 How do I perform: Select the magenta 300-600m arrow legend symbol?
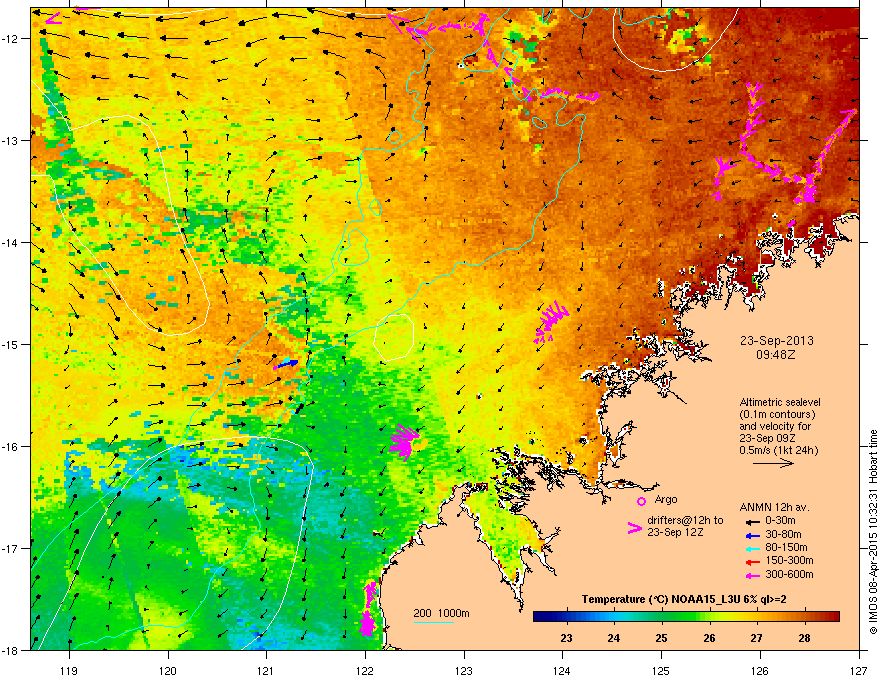pyautogui.click(x=753, y=575)
